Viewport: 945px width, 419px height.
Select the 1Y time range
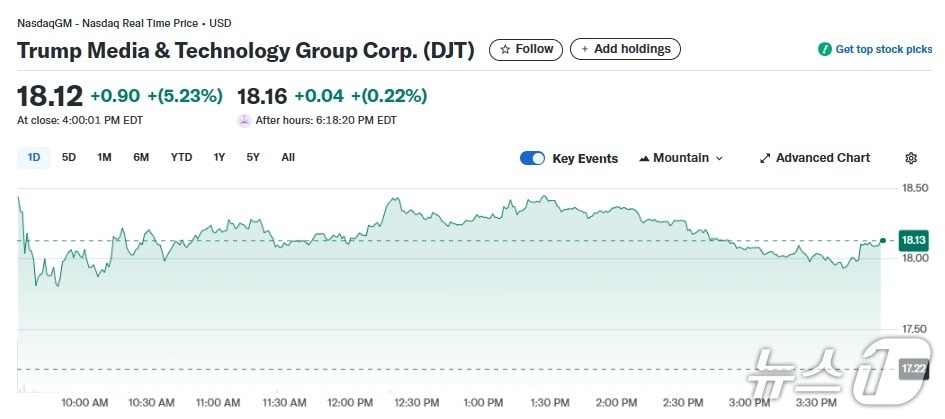219,157
